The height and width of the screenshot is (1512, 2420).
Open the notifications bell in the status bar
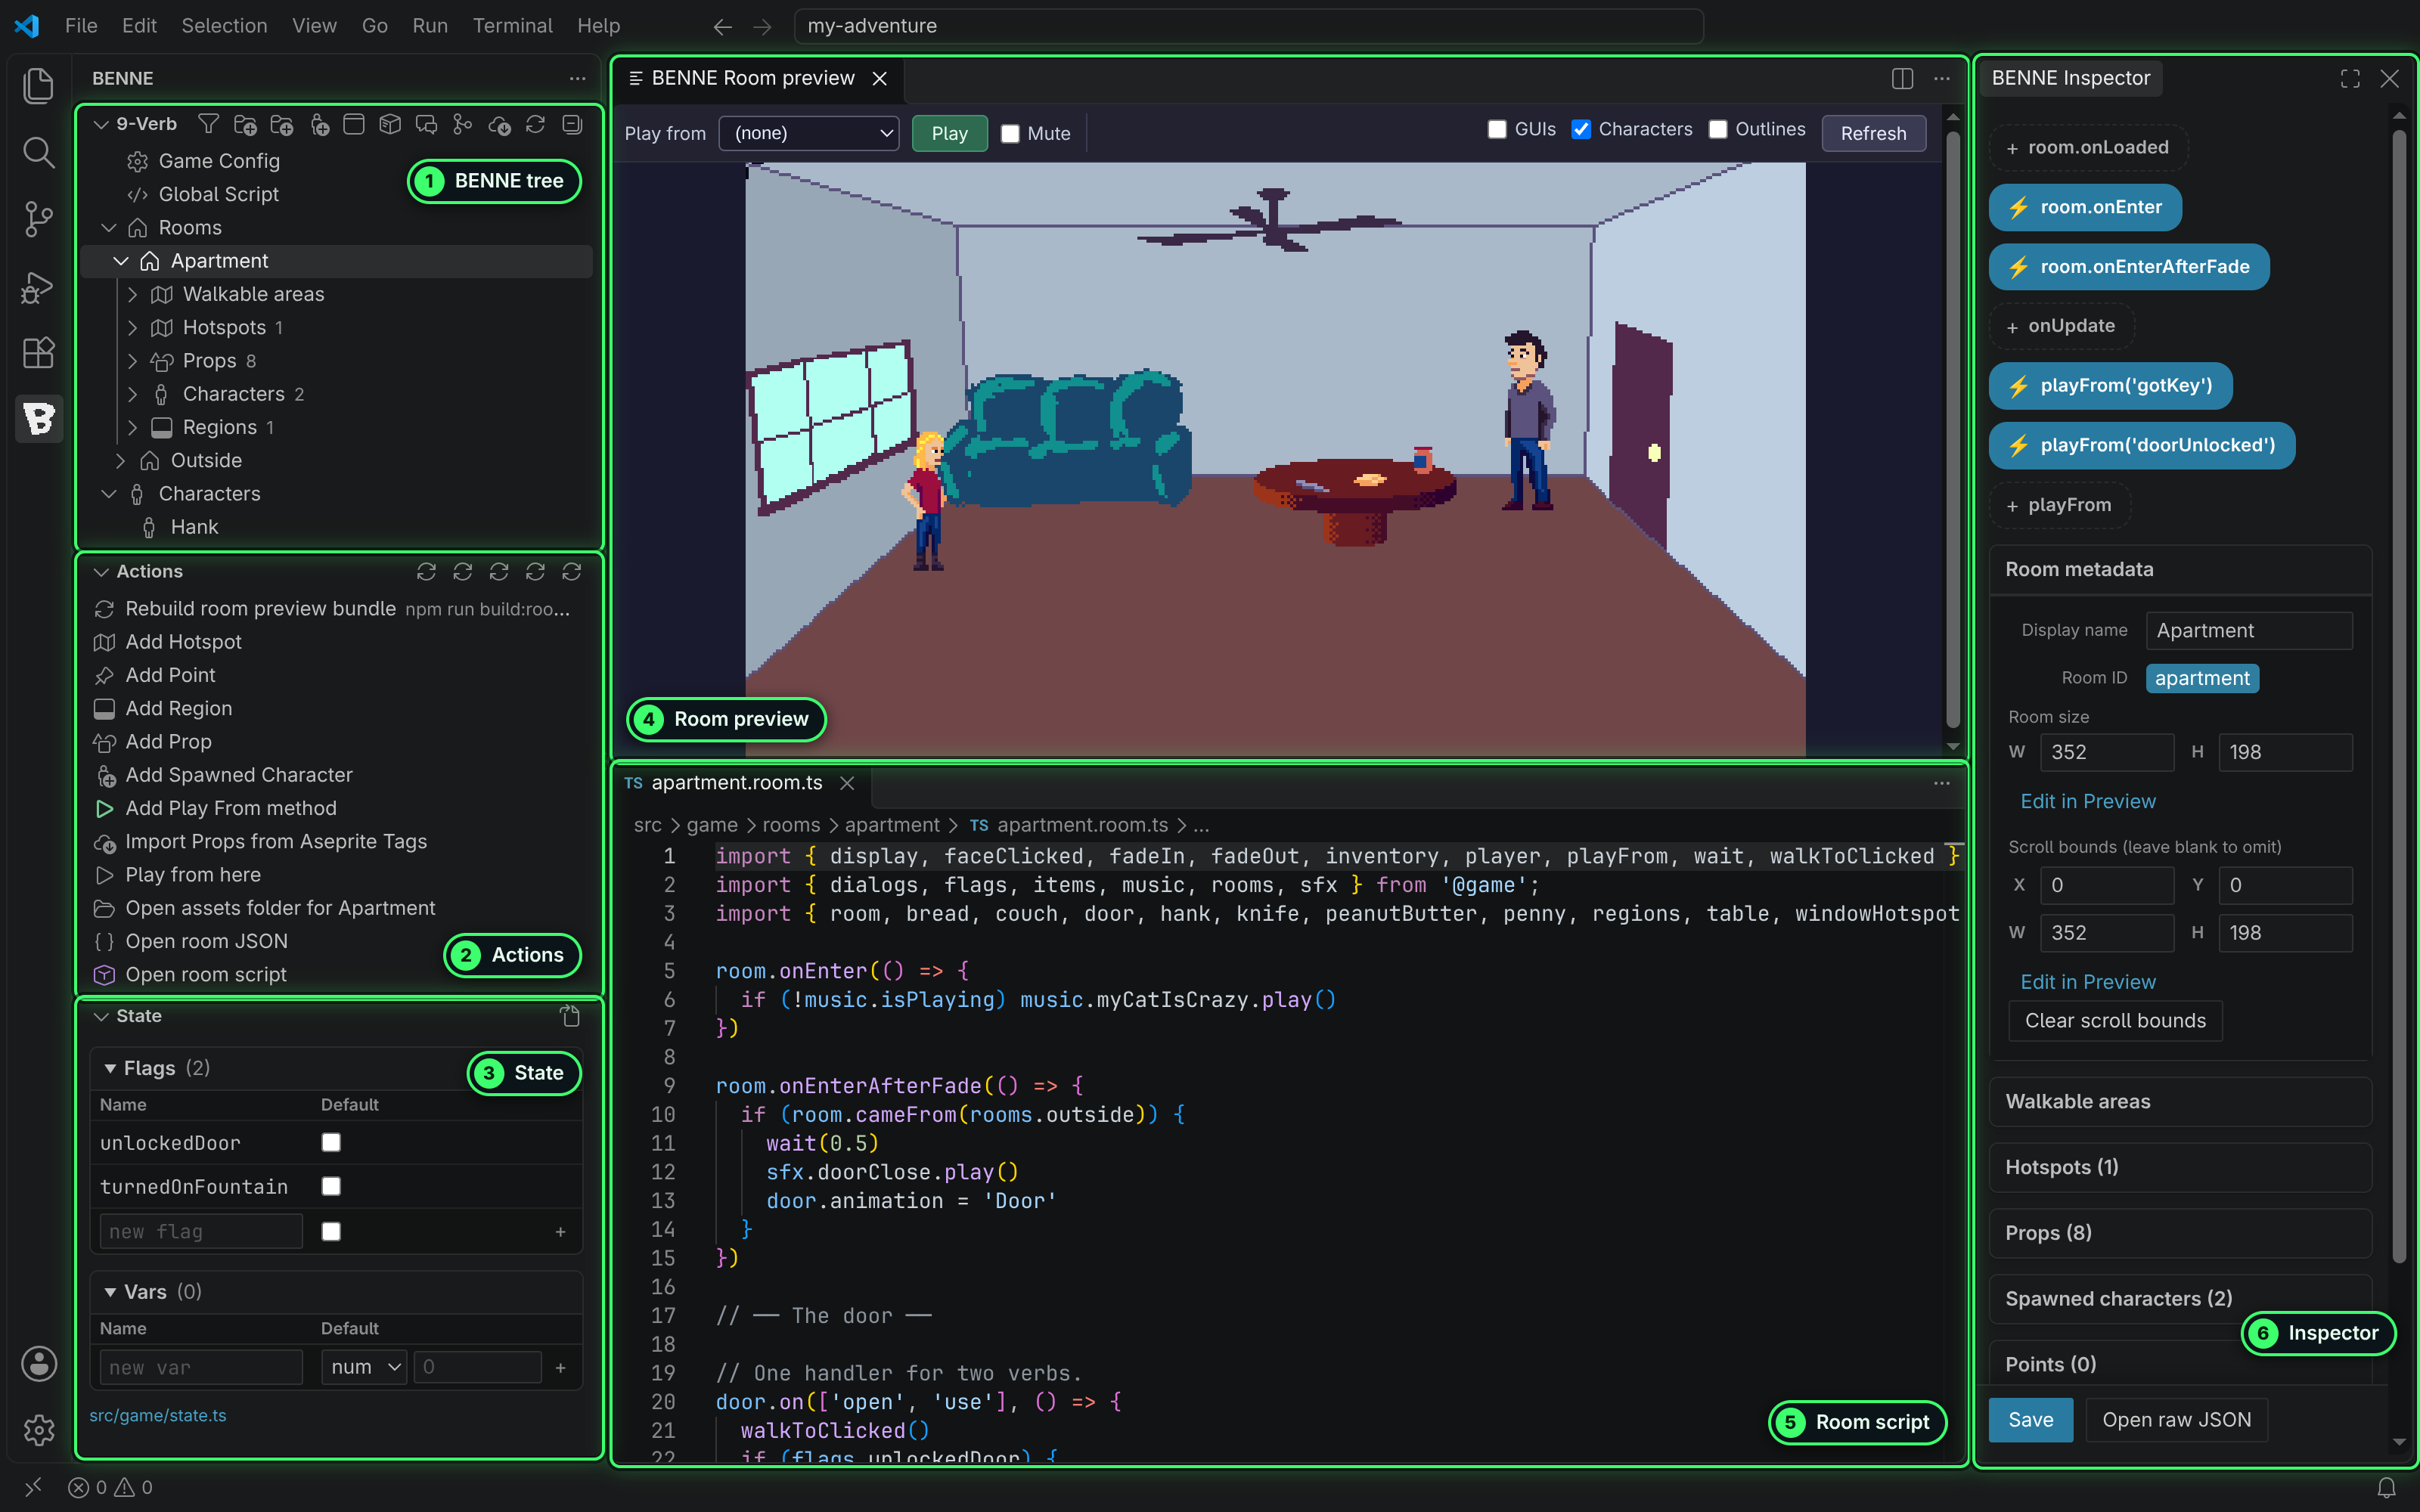(x=2386, y=1487)
